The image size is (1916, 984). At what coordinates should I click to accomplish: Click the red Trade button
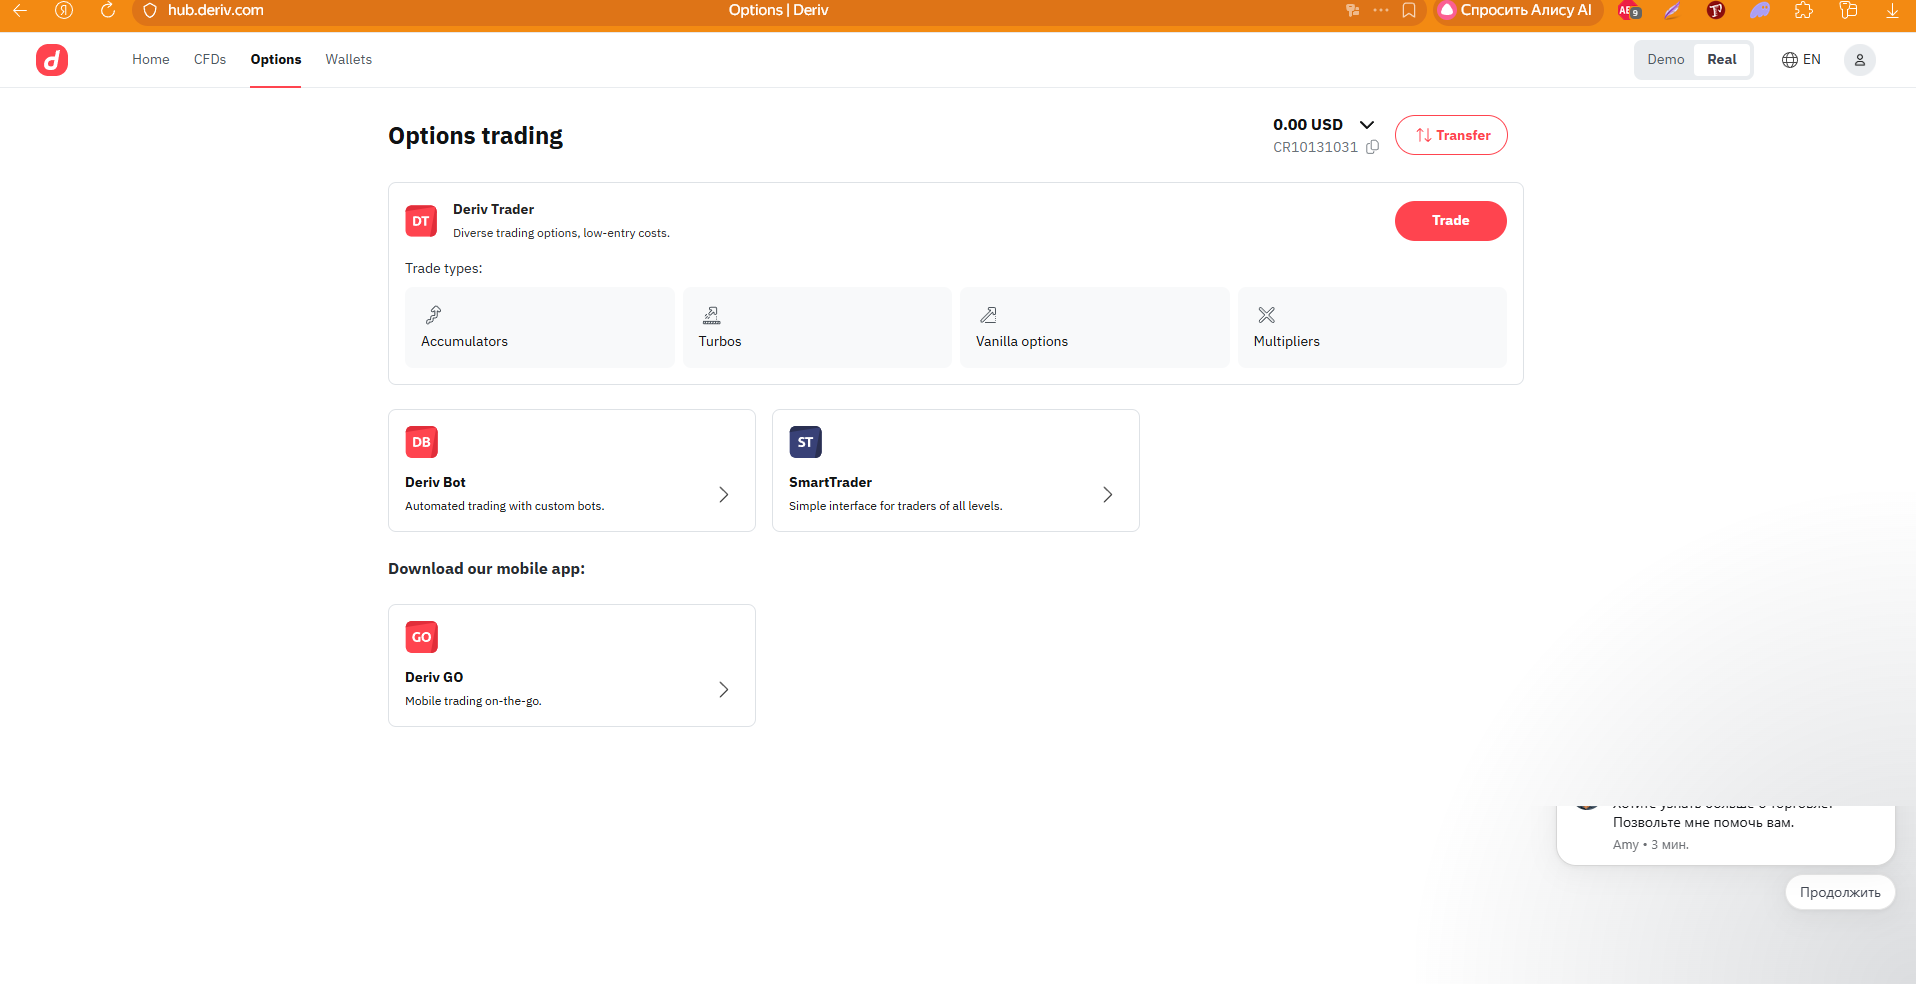tap(1450, 221)
